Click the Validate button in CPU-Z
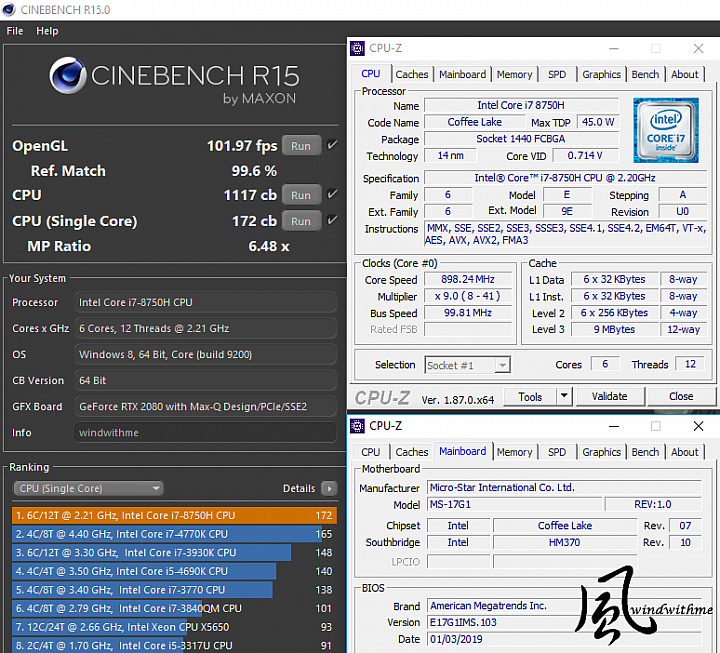 610,396
